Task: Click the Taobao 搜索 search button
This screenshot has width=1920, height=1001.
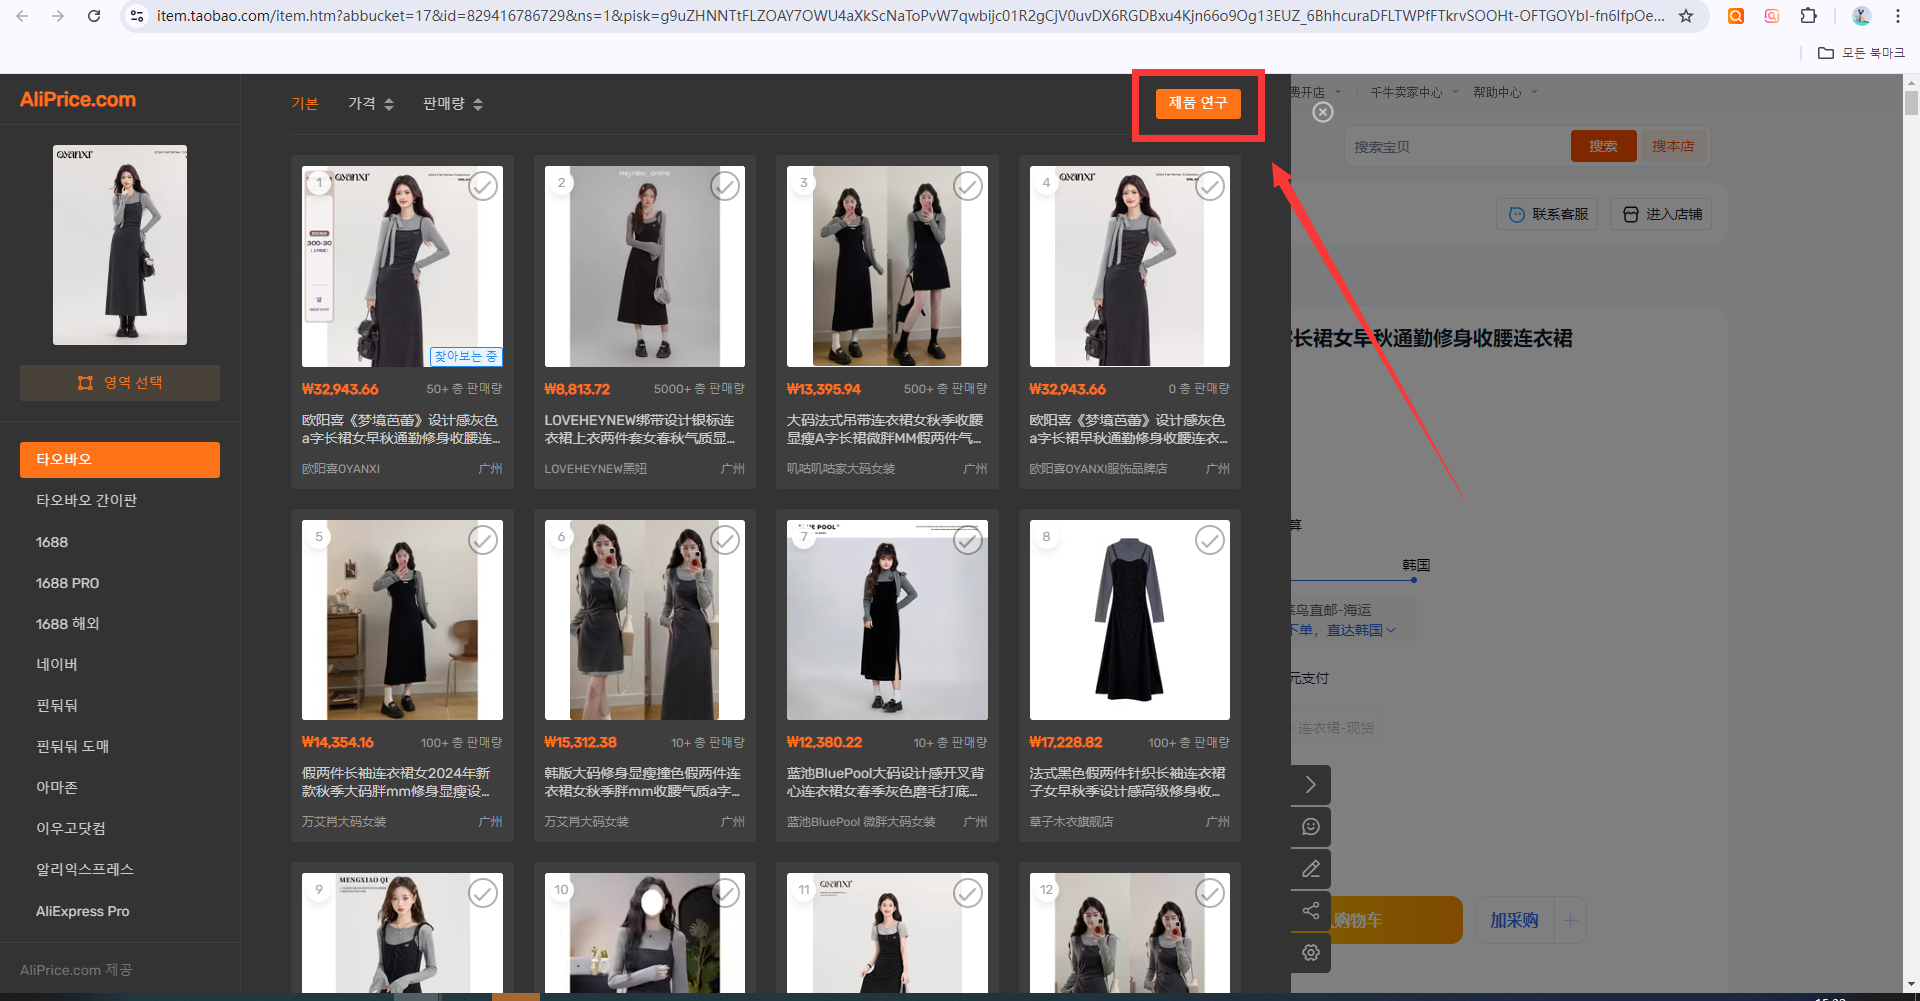Action: [1603, 146]
